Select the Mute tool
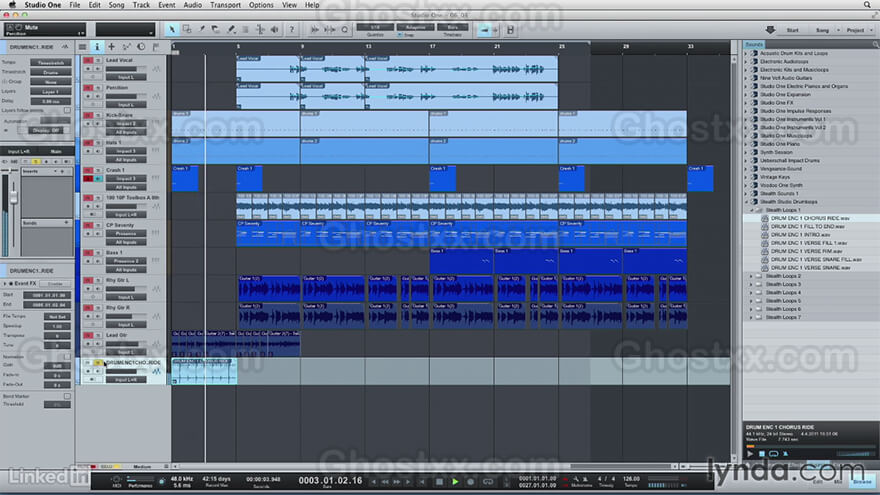 pos(245,30)
